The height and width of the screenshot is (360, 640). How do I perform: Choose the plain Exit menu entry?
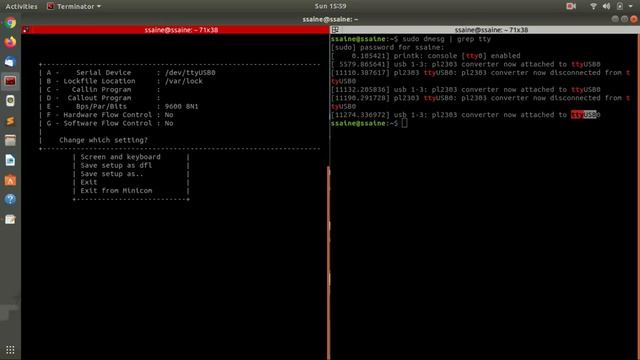(x=89, y=182)
